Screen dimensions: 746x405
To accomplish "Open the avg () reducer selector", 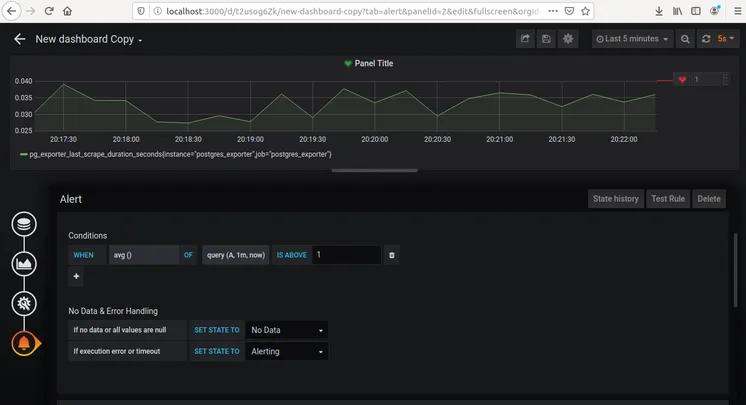I will (x=144, y=255).
